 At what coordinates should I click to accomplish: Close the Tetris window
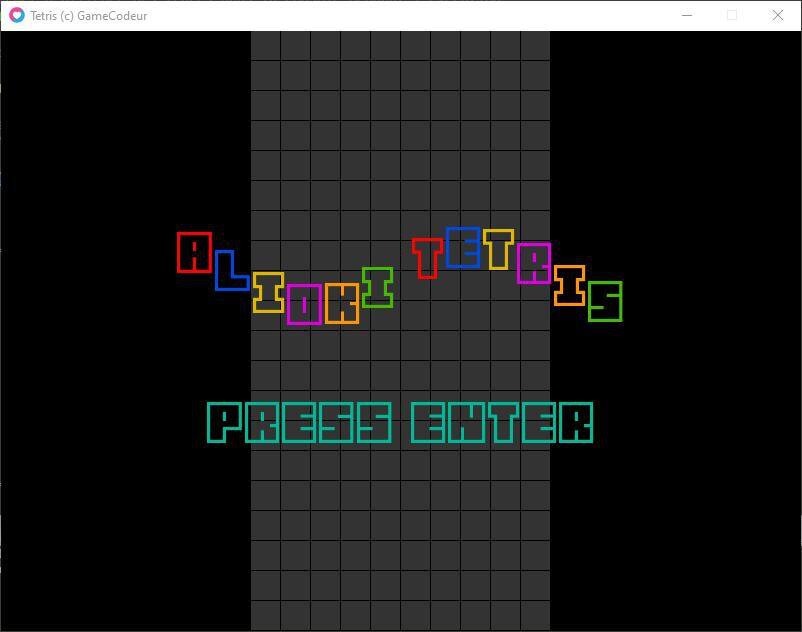[x=777, y=15]
